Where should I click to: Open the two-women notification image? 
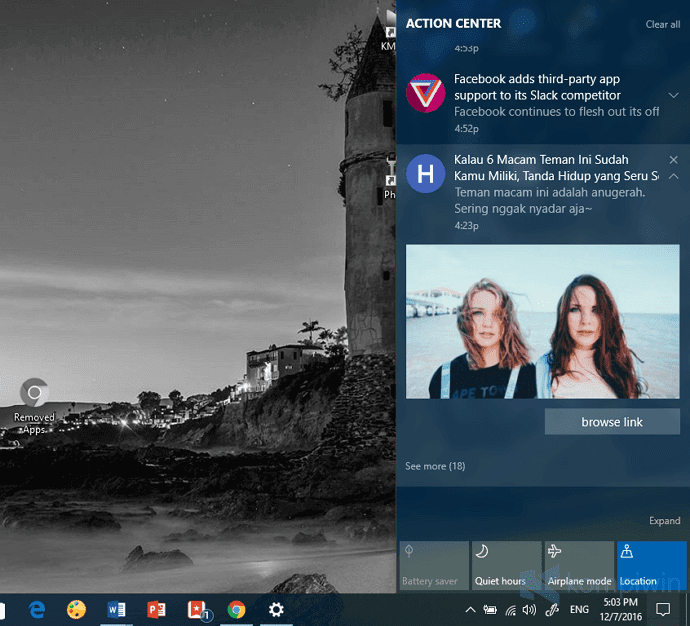[x=543, y=322]
